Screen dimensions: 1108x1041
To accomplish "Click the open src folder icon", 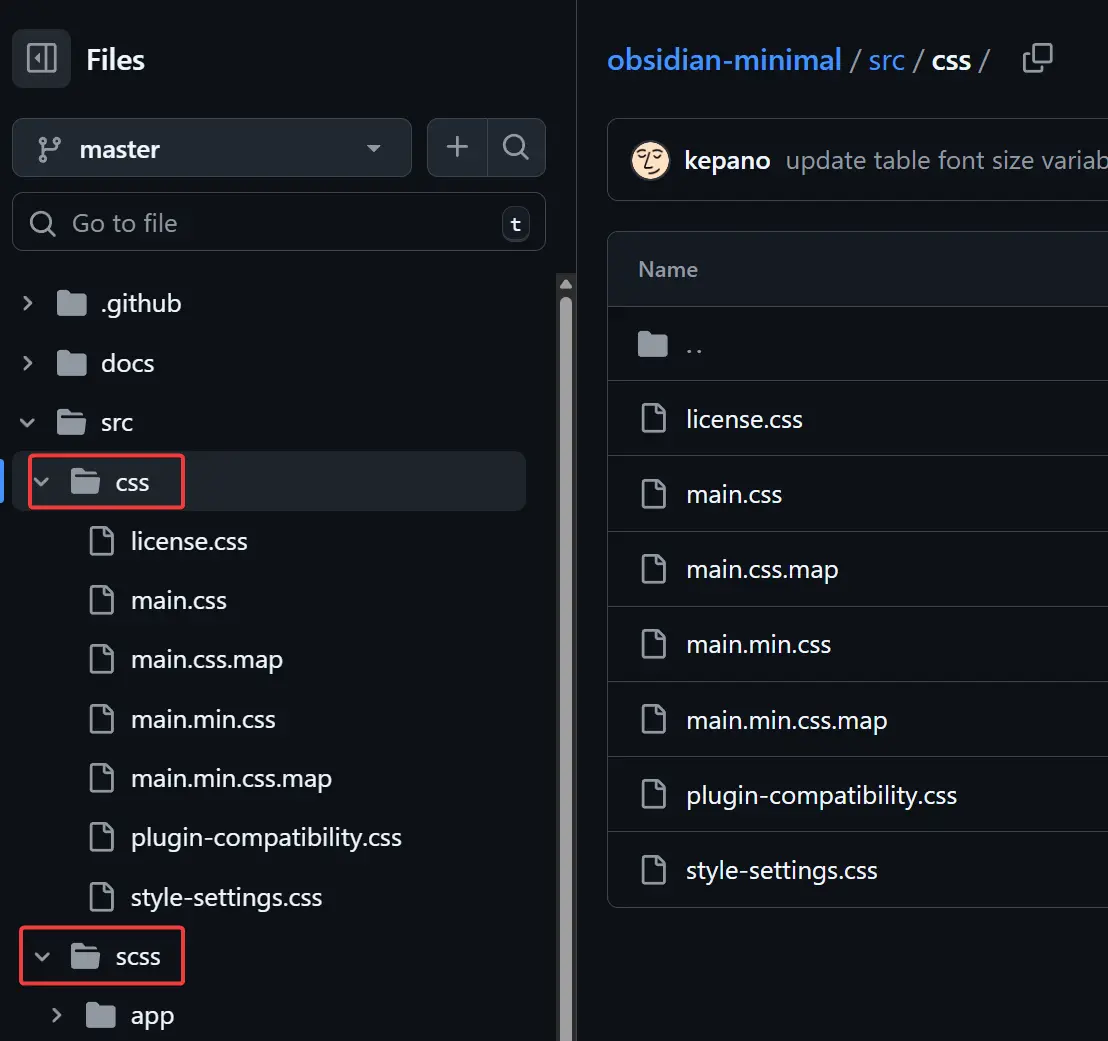I will point(71,423).
